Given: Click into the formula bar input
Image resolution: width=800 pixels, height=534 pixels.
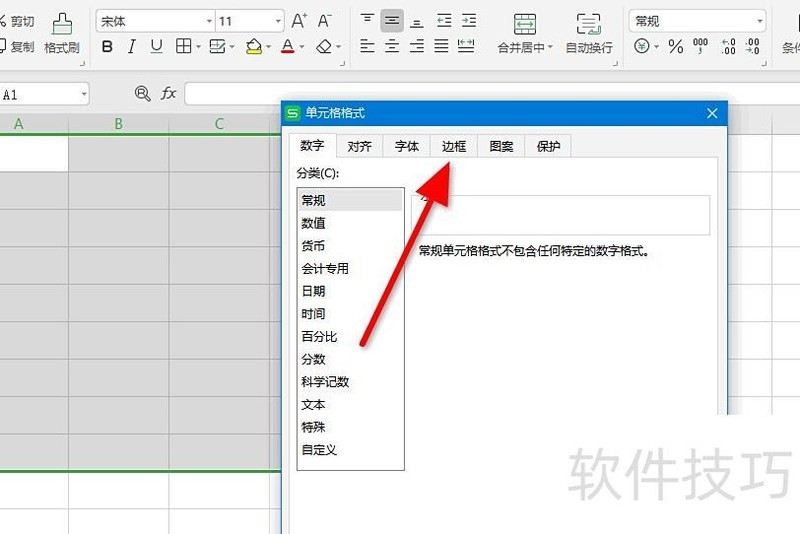Looking at the screenshot, I should click(x=492, y=94).
